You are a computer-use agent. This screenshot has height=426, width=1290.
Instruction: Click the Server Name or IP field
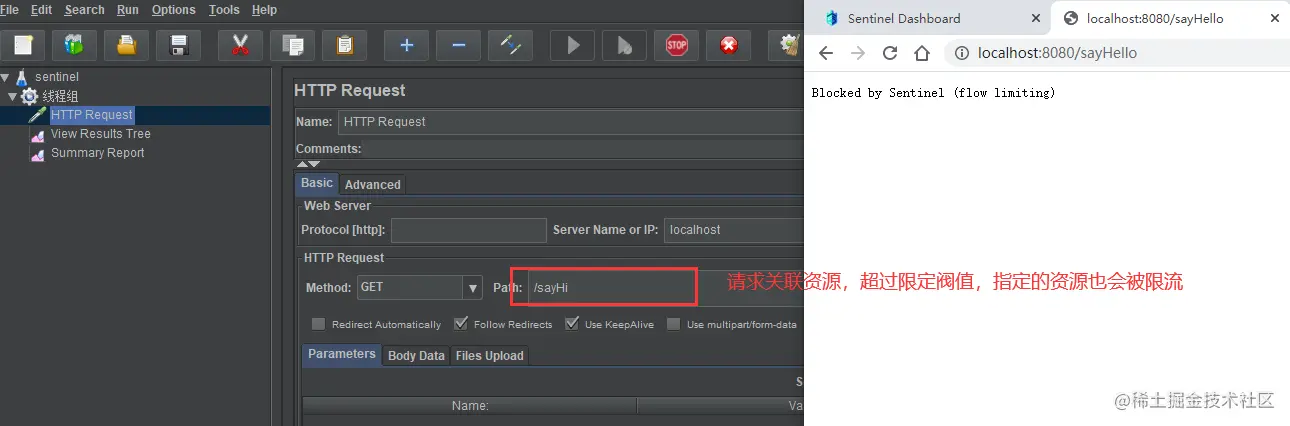point(734,230)
